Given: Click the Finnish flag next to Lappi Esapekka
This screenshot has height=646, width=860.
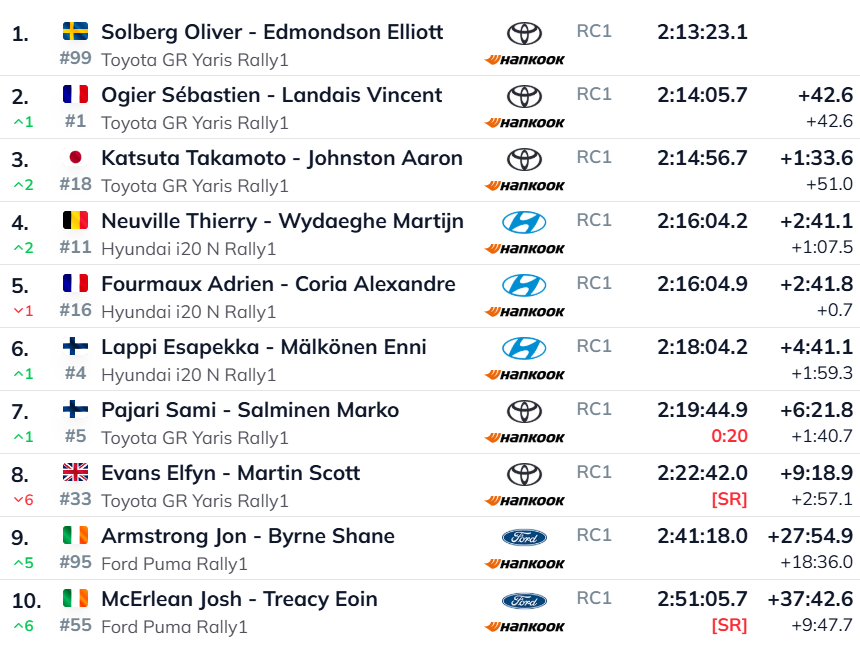Looking at the screenshot, I should pyautogui.click(x=75, y=347).
